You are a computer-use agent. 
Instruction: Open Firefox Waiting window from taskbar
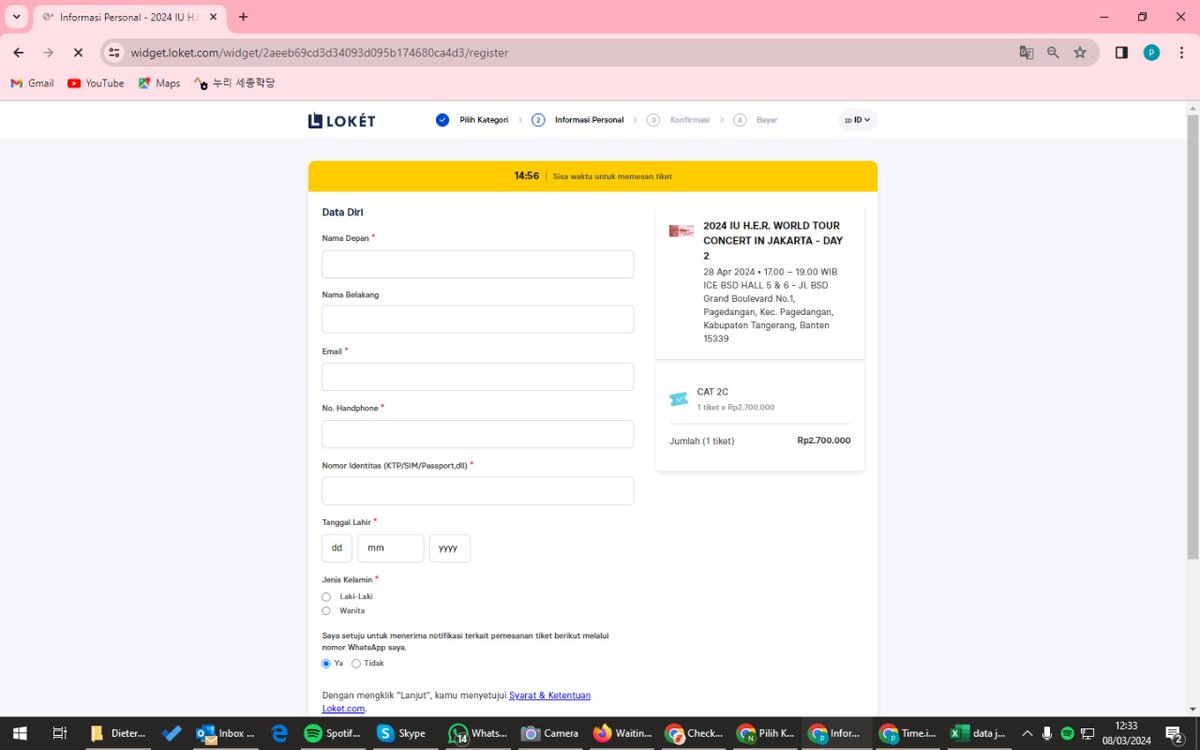(x=622, y=733)
